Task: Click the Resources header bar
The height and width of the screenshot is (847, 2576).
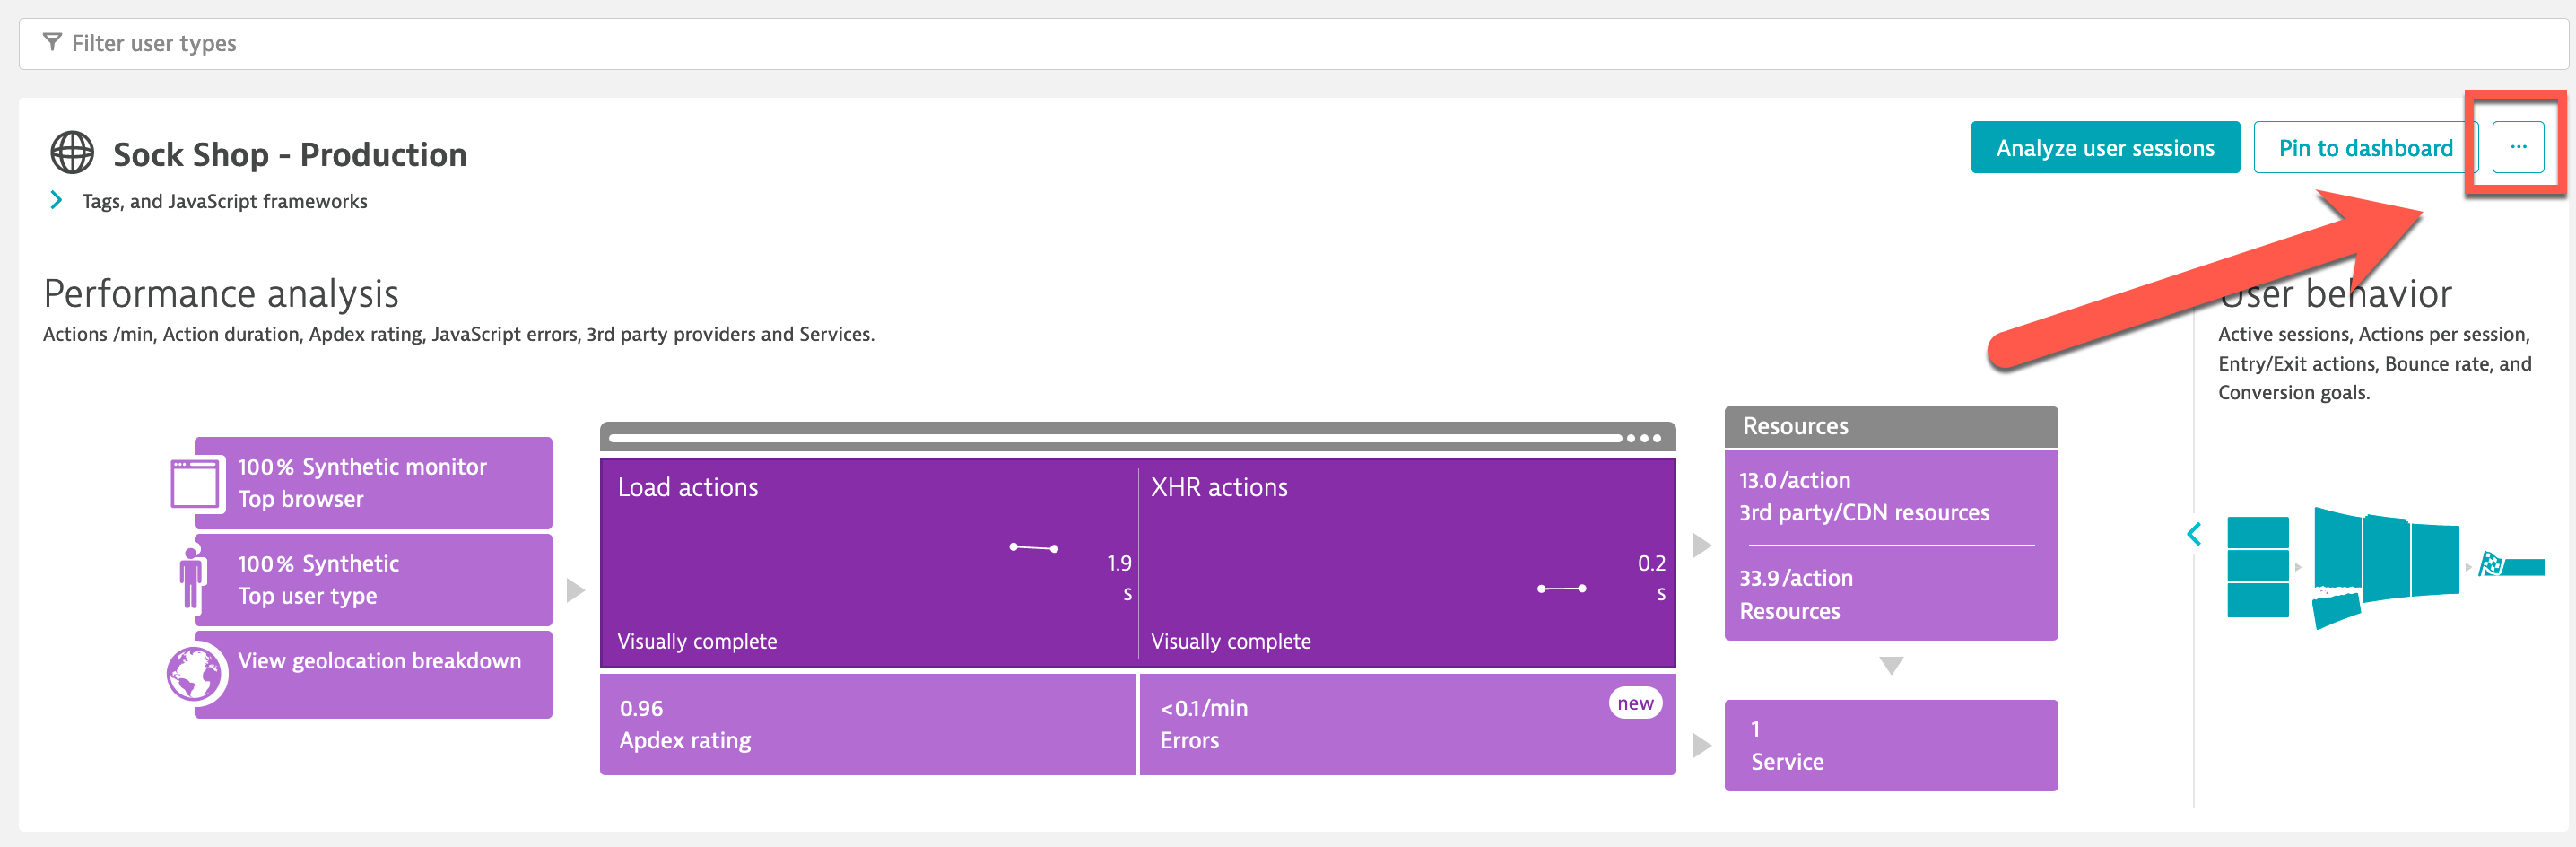Action: pos(1891,426)
